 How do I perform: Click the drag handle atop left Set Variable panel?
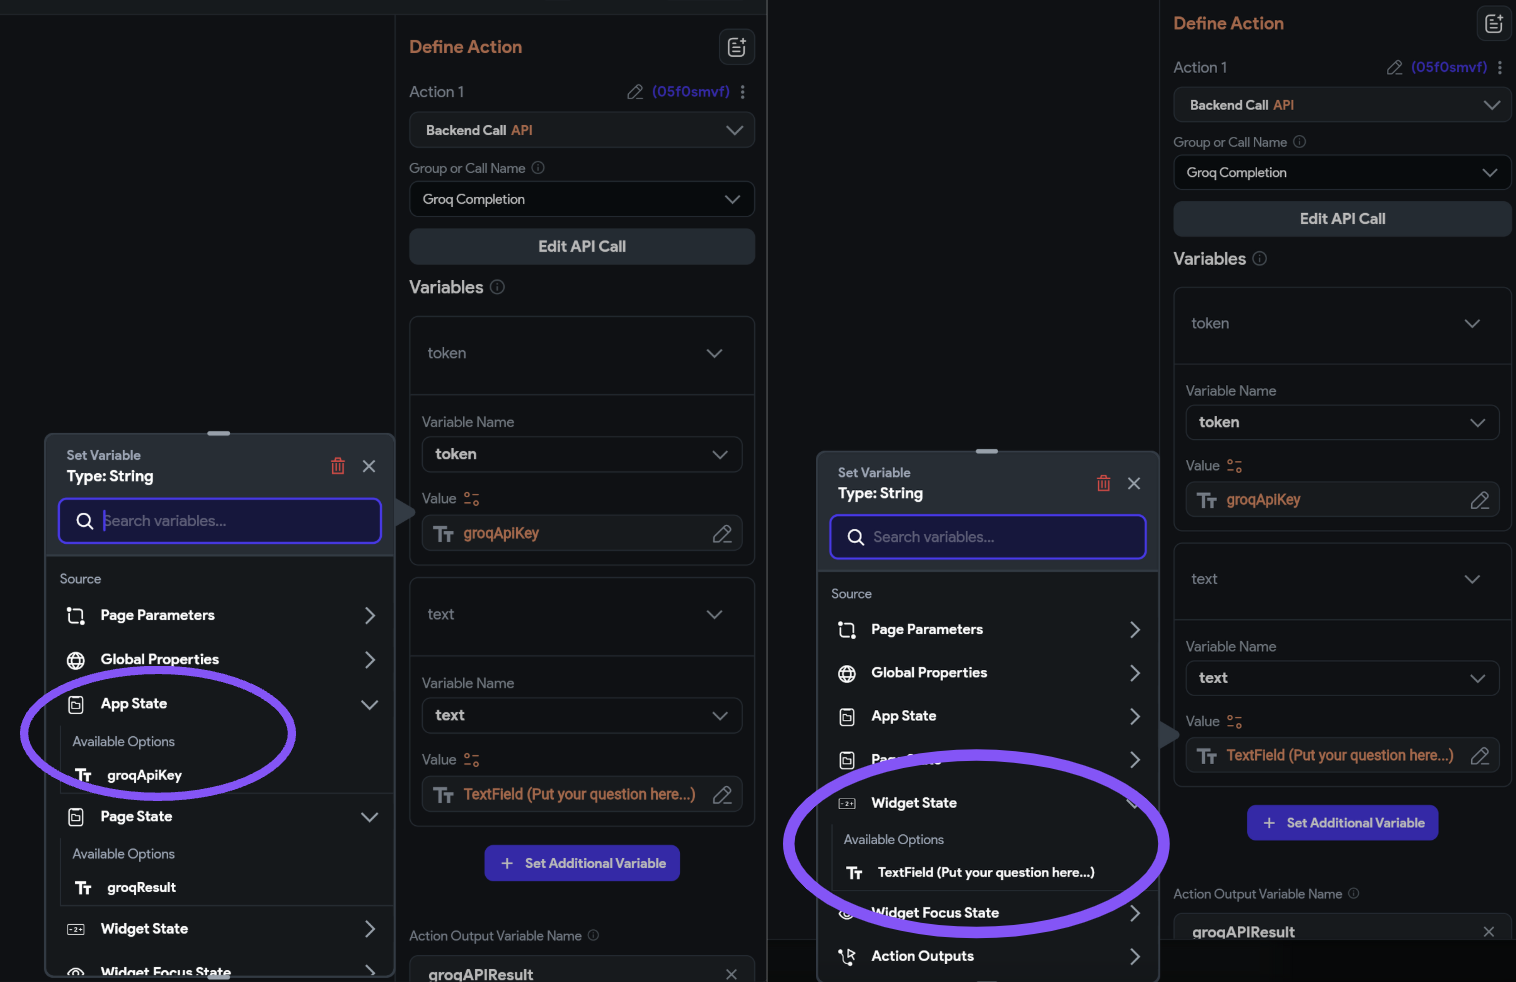219,434
